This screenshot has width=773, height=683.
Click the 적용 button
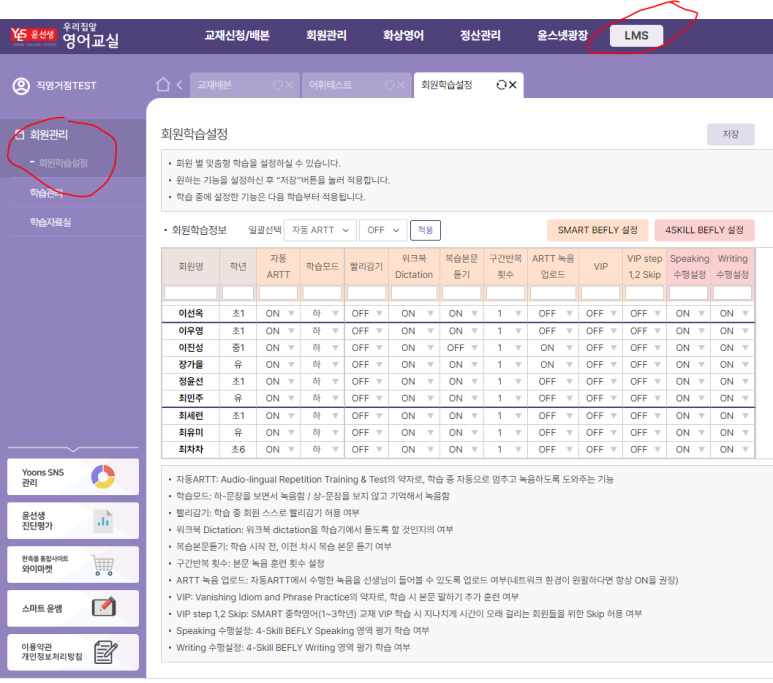click(425, 230)
